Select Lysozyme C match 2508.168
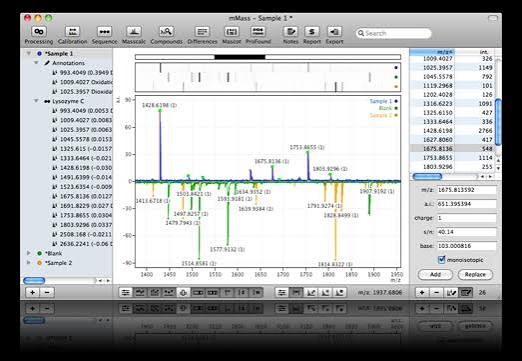Screen dimensions: 522x361 pos(83,234)
